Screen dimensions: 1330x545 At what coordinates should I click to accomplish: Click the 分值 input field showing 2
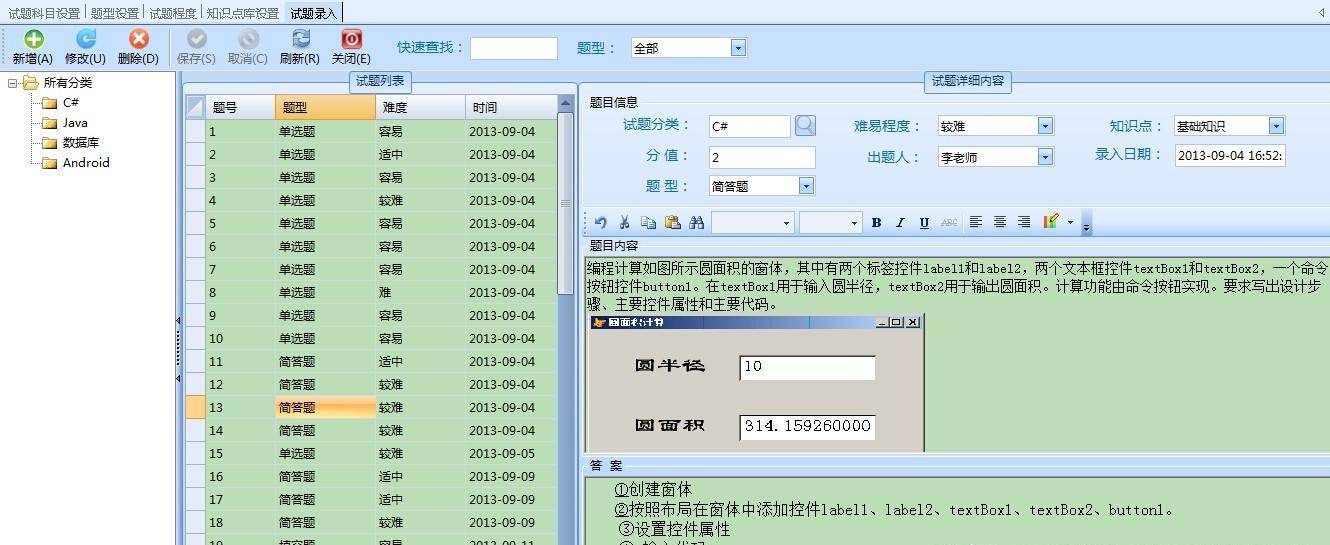(x=762, y=157)
